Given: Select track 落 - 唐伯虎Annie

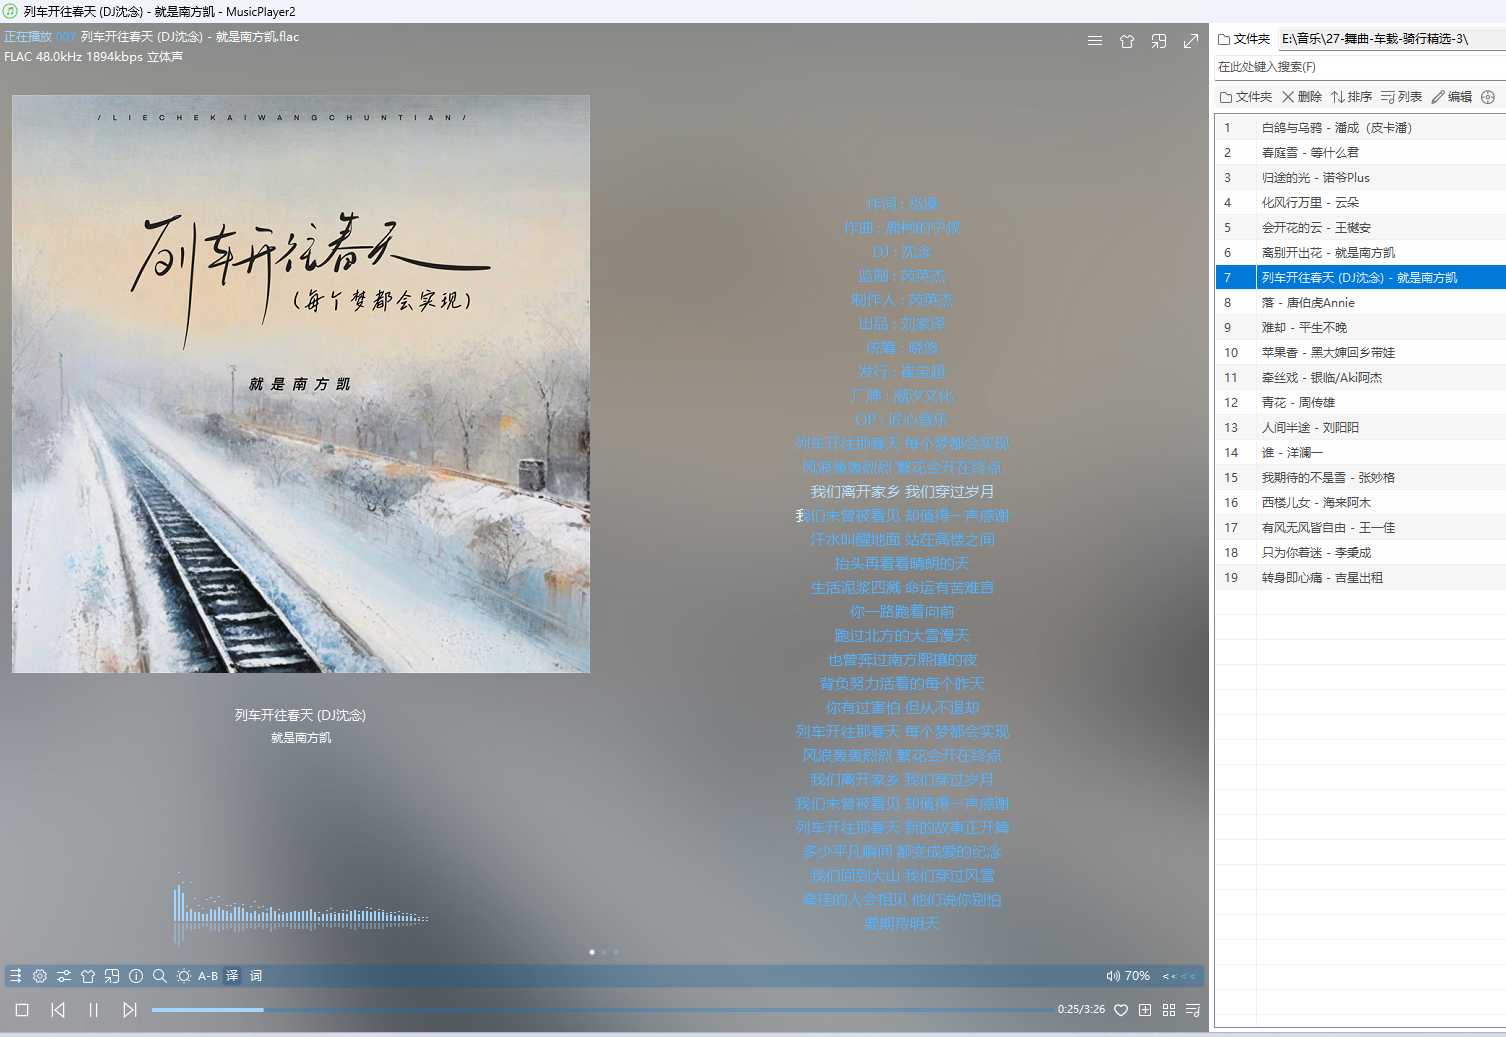Looking at the screenshot, I should coord(1360,302).
